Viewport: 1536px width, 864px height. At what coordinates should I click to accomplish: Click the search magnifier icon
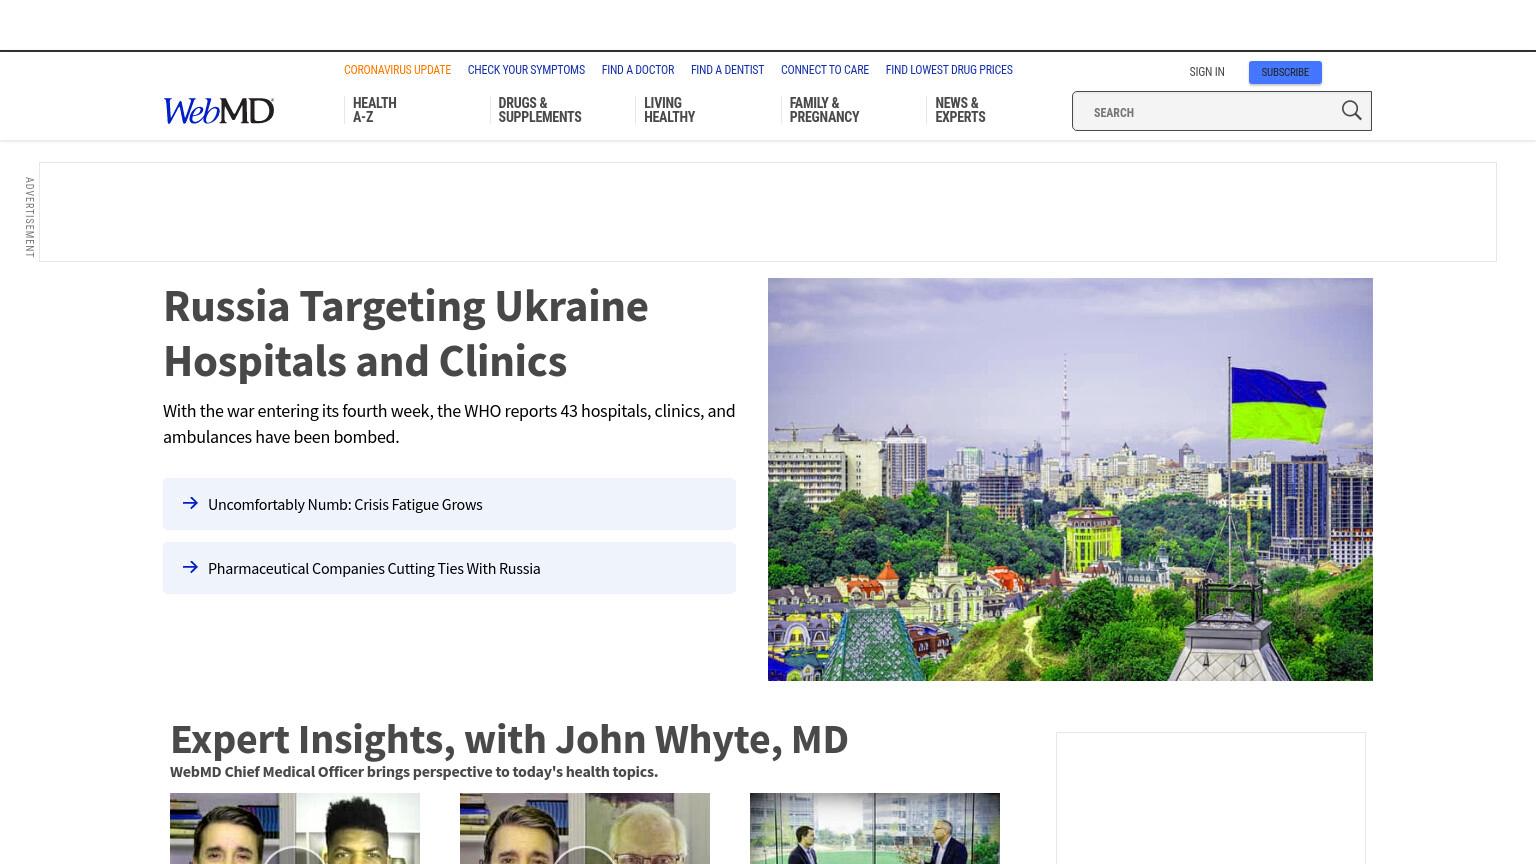coord(1351,111)
